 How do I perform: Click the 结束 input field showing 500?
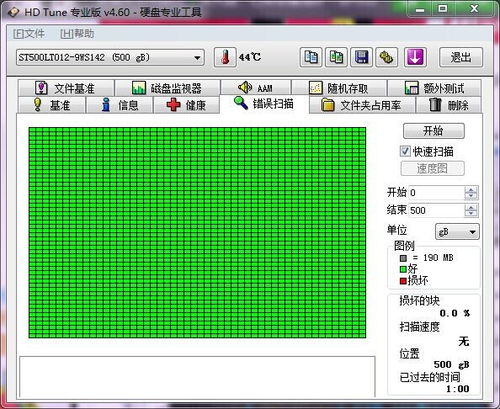pos(436,210)
